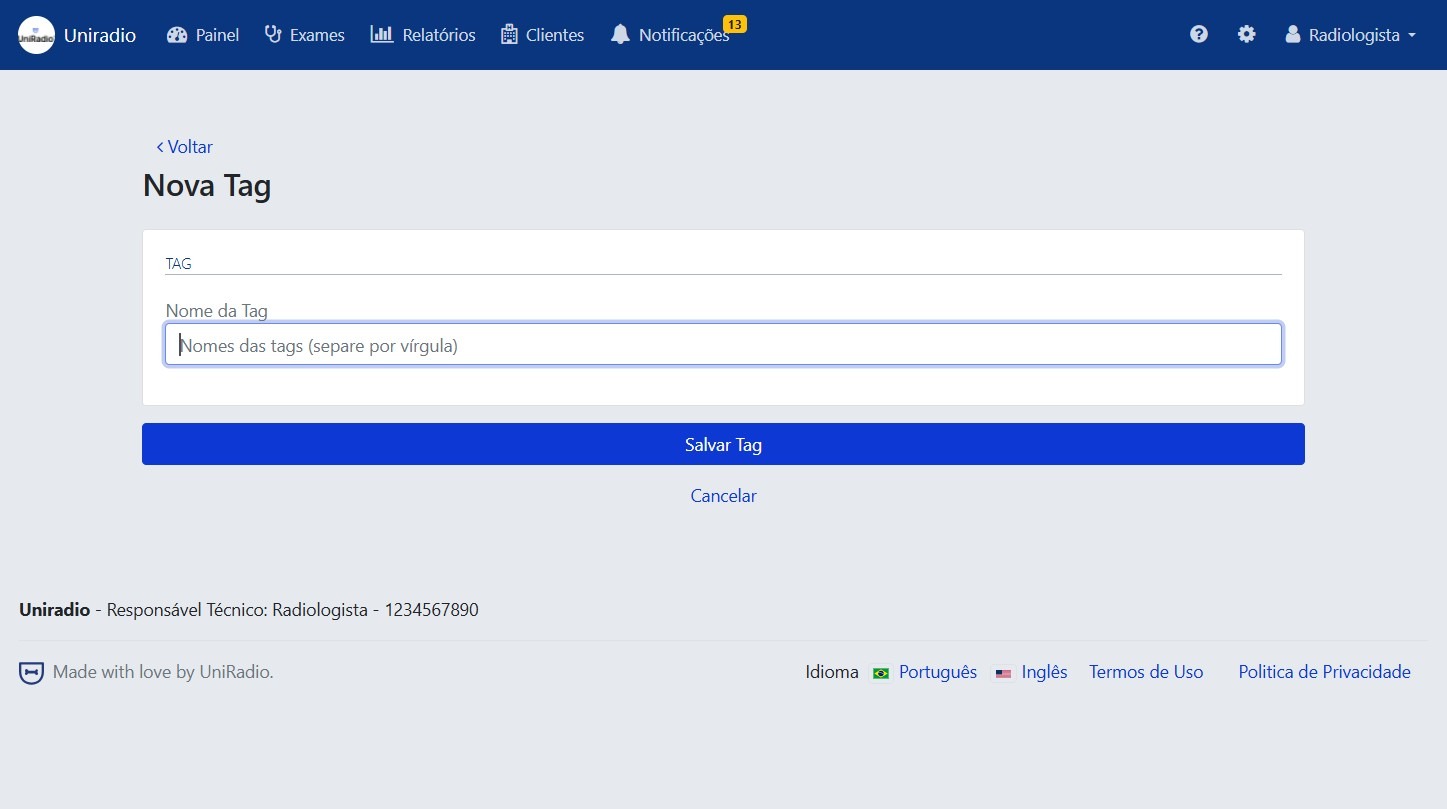Expand the Radiologista user dropdown

click(1350, 35)
